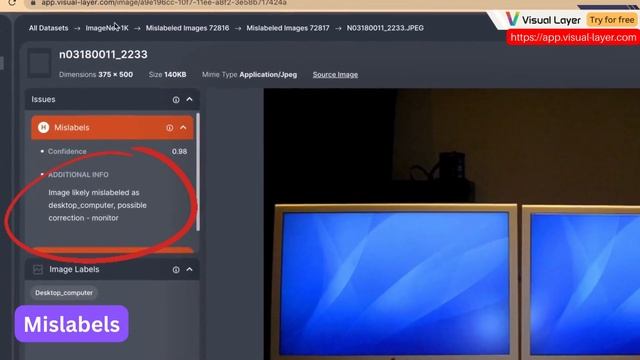Click the H badge icon on Mislabels
This screenshot has height=360, width=640.
pos(43,127)
